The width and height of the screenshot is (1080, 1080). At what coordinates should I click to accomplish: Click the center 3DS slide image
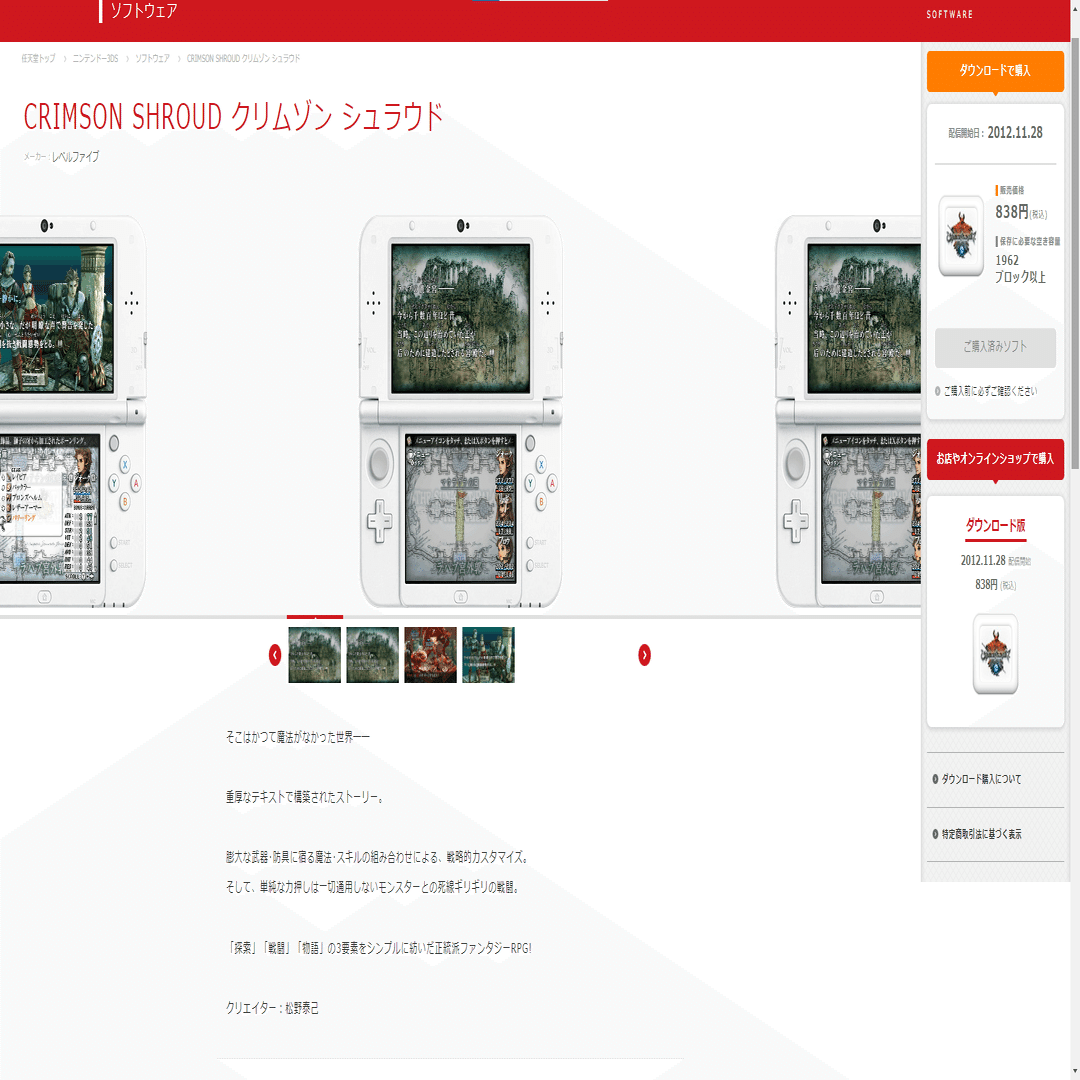click(x=461, y=412)
